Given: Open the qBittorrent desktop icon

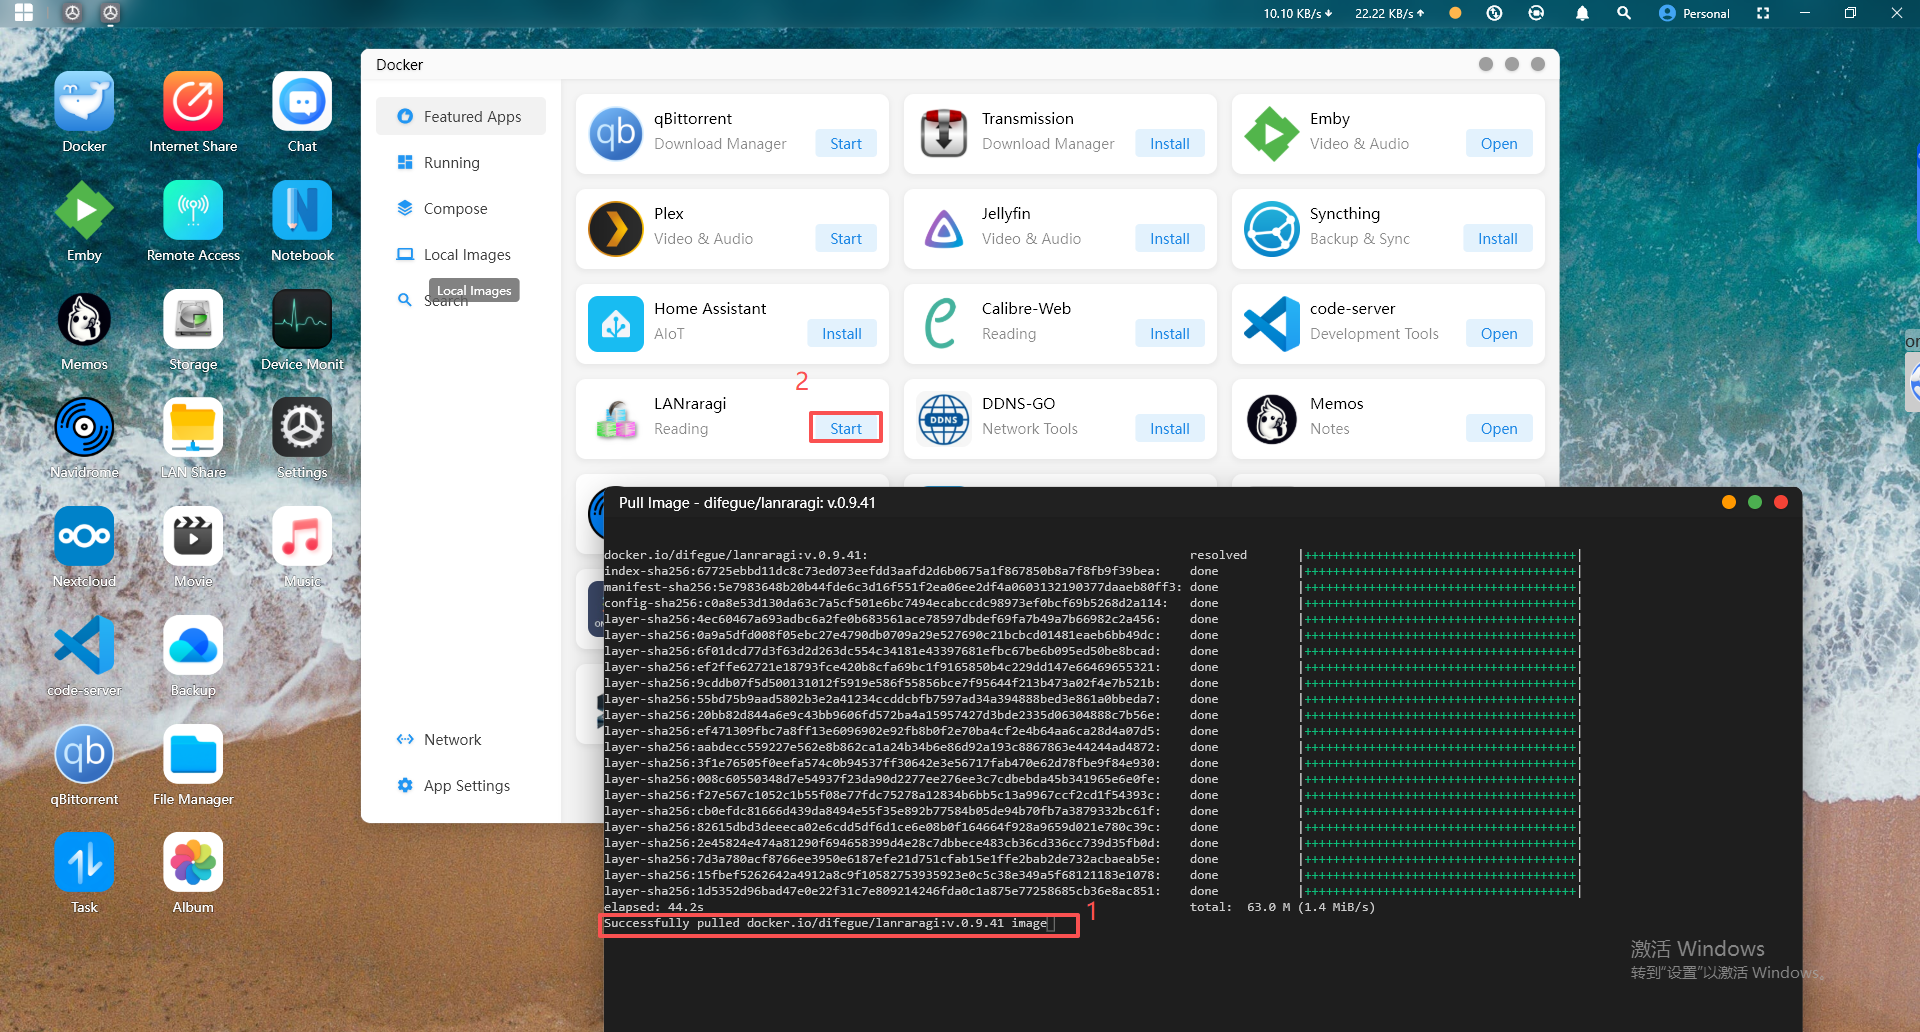Looking at the screenshot, I should click(84, 755).
